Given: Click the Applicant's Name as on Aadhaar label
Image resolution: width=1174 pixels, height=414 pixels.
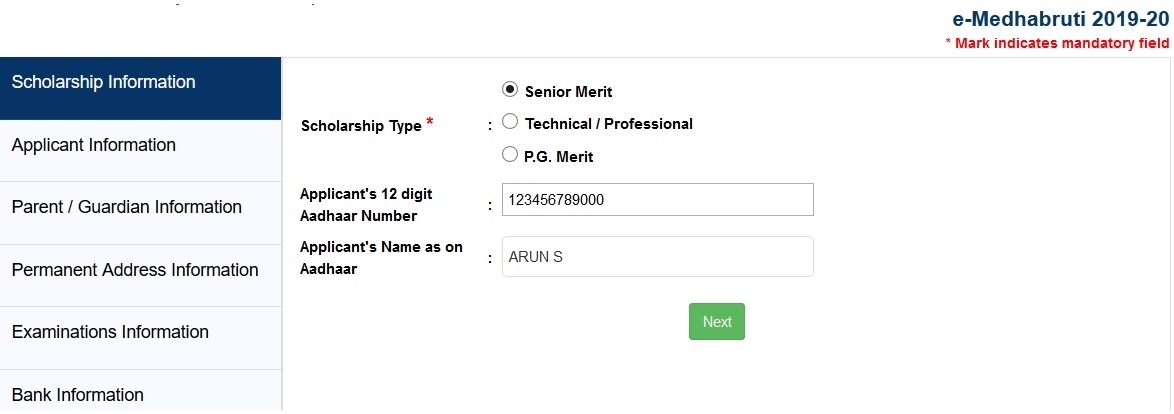Looking at the screenshot, I should [381, 257].
